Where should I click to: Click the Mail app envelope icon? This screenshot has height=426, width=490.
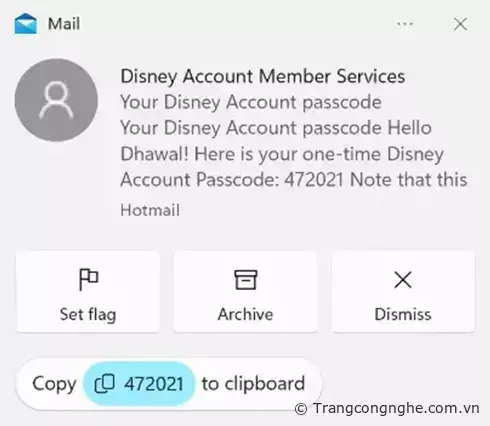point(26,24)
